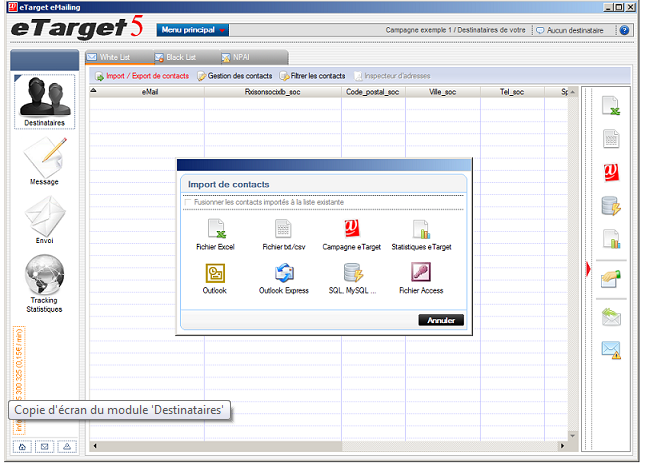Import contacts from Outlook

tap(215, 274)
